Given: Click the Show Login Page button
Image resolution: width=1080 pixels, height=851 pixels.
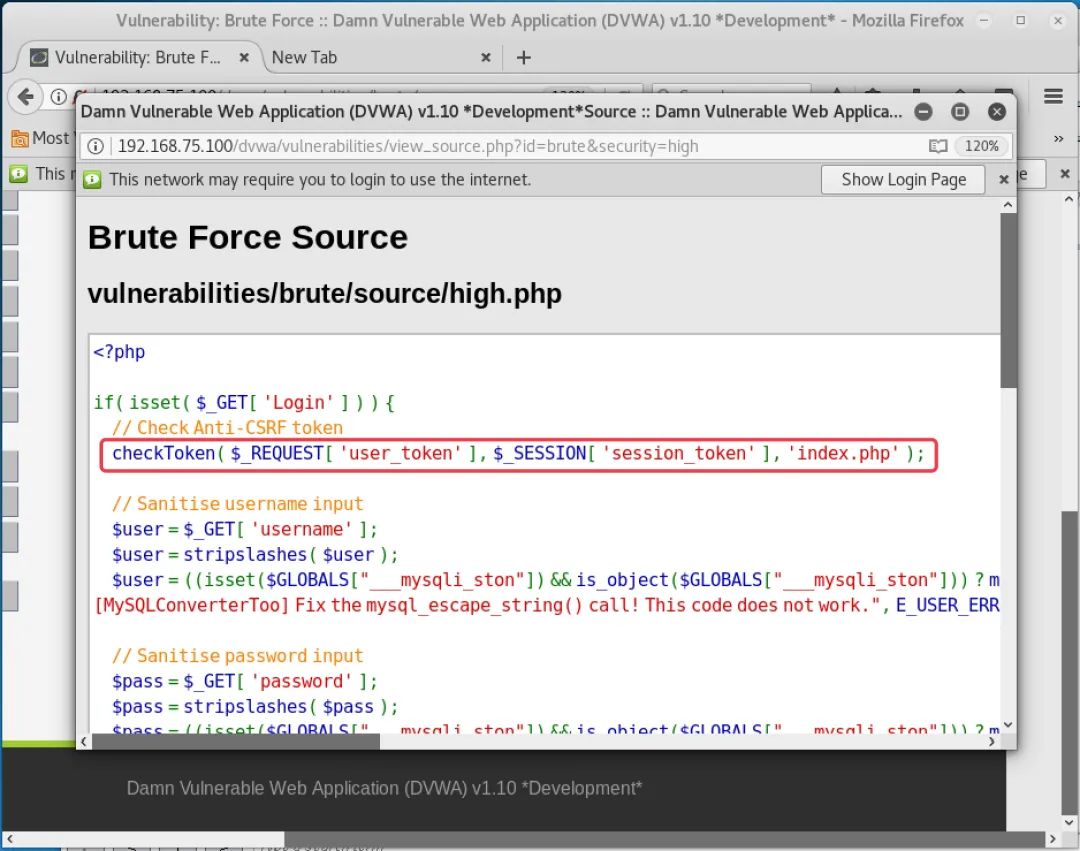Looking at the screenshot, I should (903, 180).
